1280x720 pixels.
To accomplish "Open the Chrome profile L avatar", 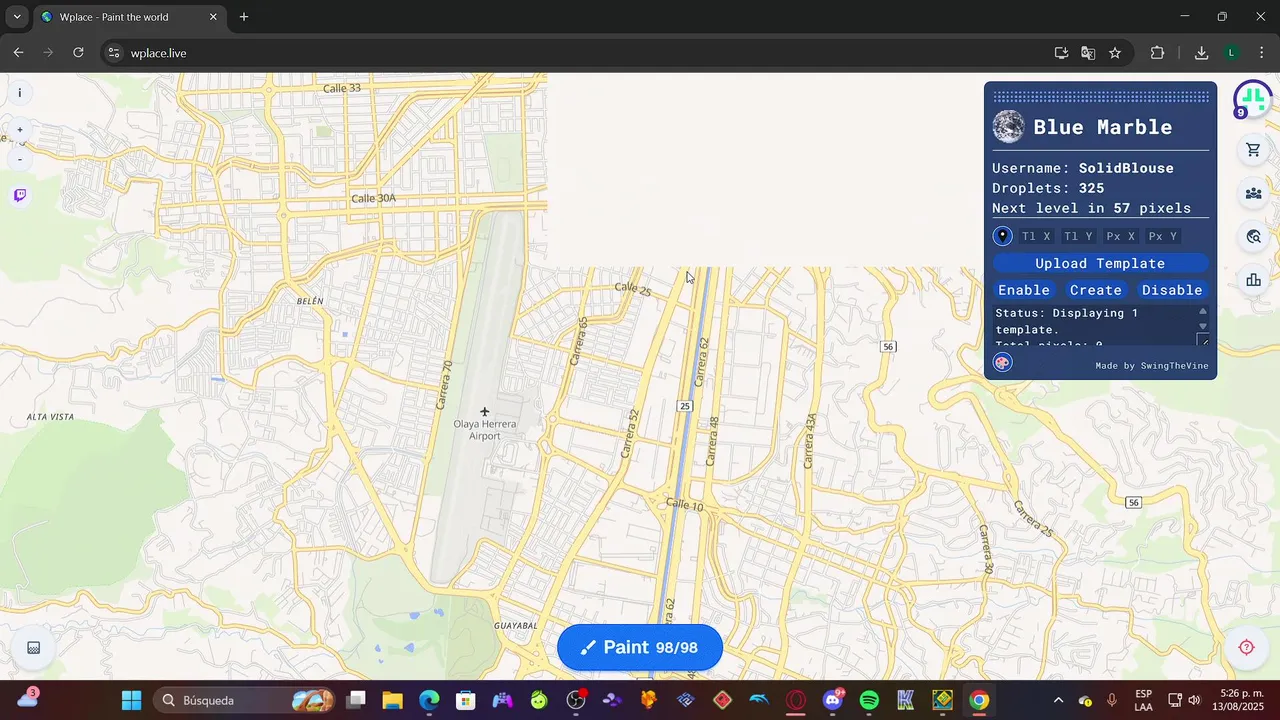I will pyautogui.click(x=1232, y=53).
